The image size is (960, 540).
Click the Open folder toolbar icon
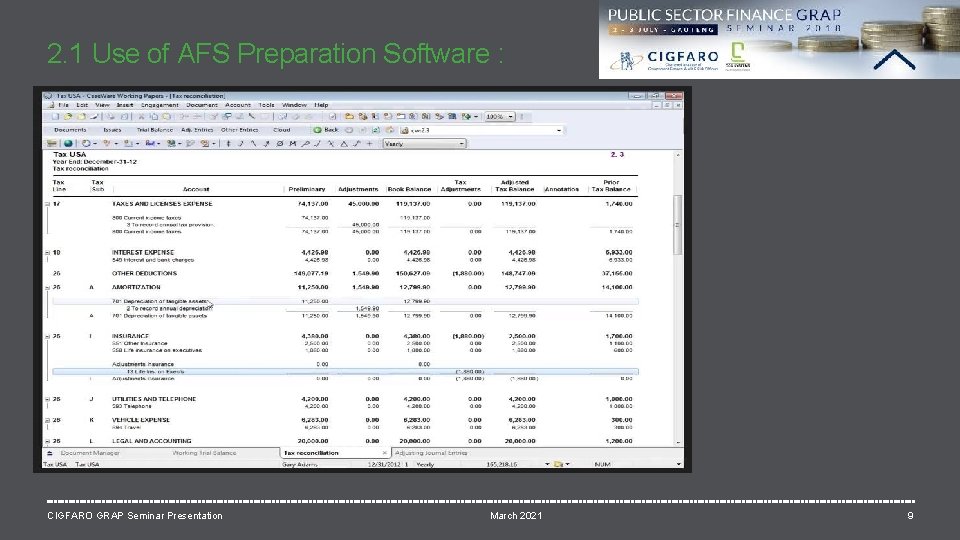pyautogui.click(x=68, y=116)
